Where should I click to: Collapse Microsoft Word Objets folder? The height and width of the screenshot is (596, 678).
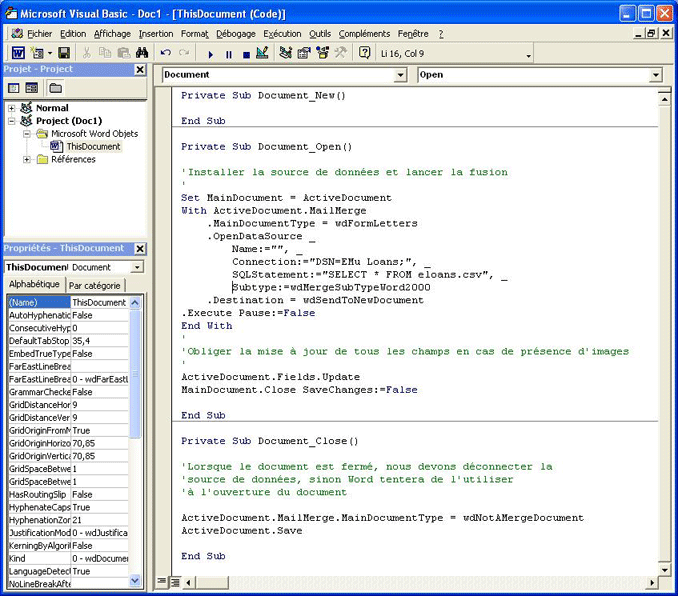27,134
